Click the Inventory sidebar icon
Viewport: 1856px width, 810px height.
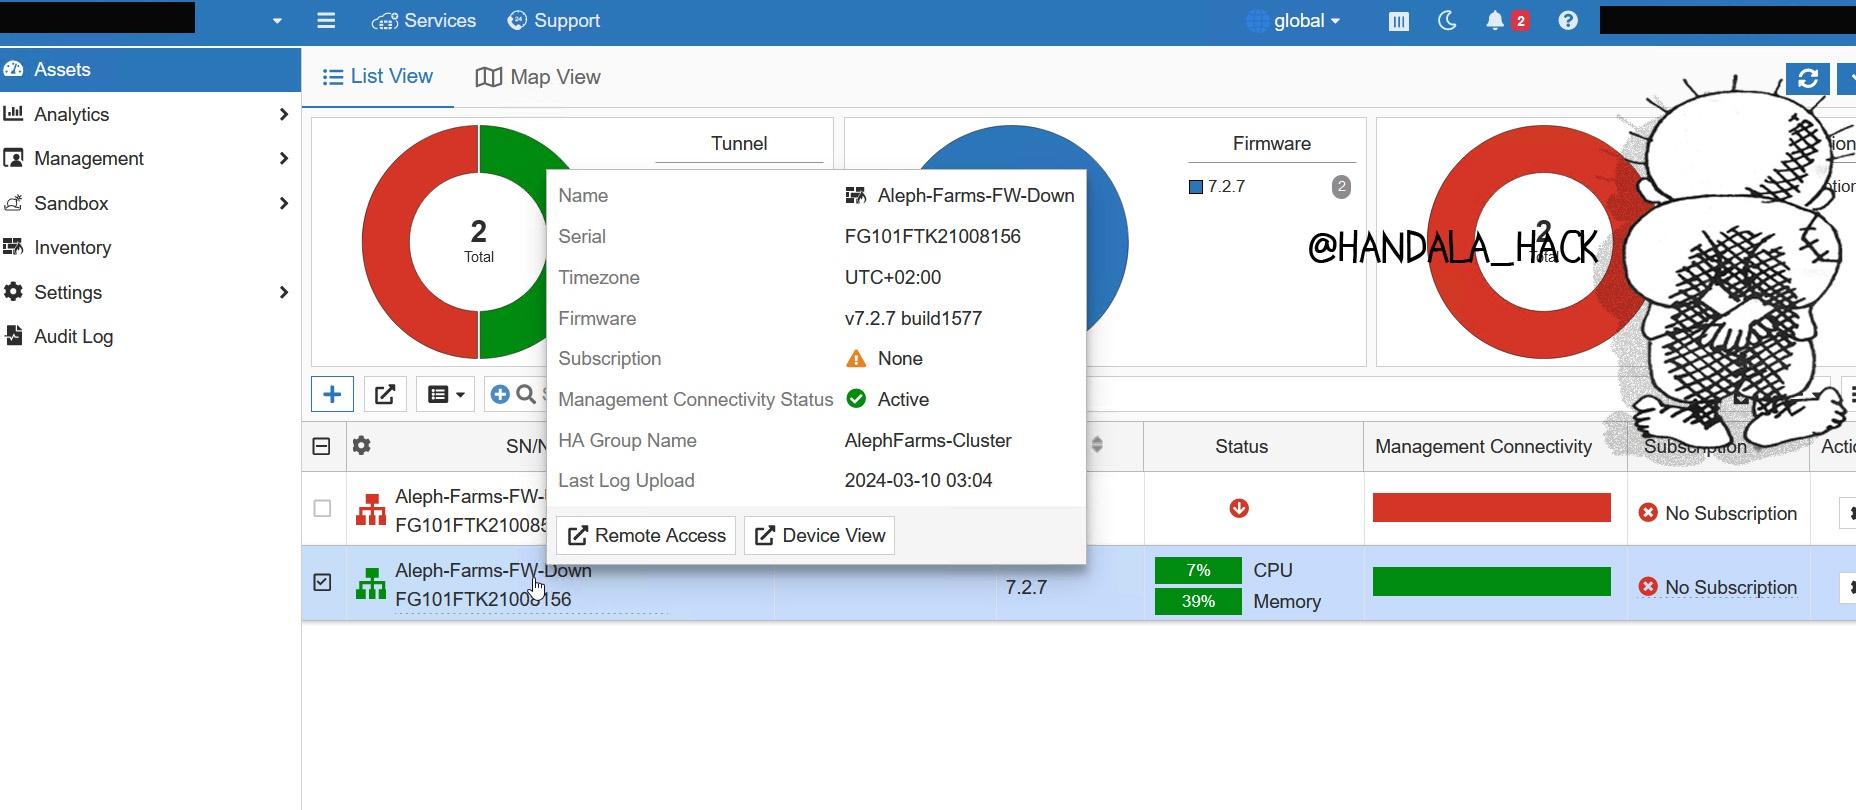(x=13, y=247)
